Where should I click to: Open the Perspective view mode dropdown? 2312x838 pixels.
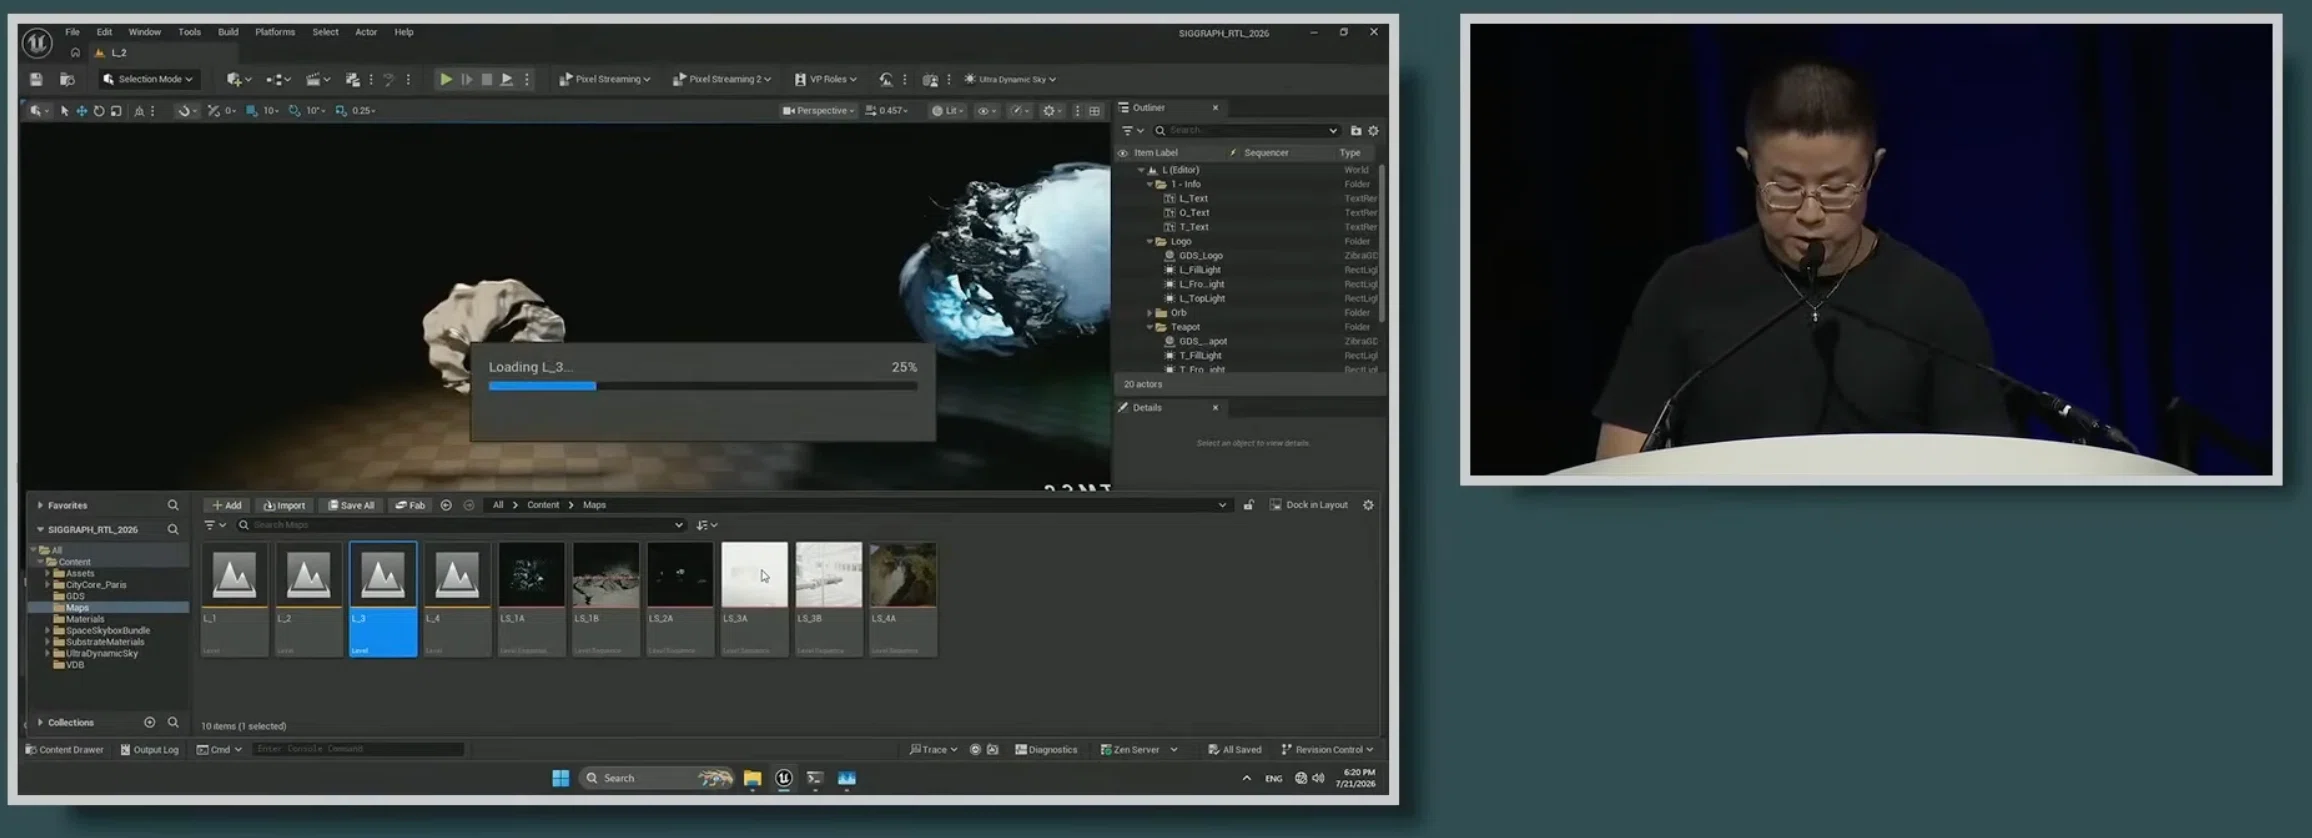818,111
